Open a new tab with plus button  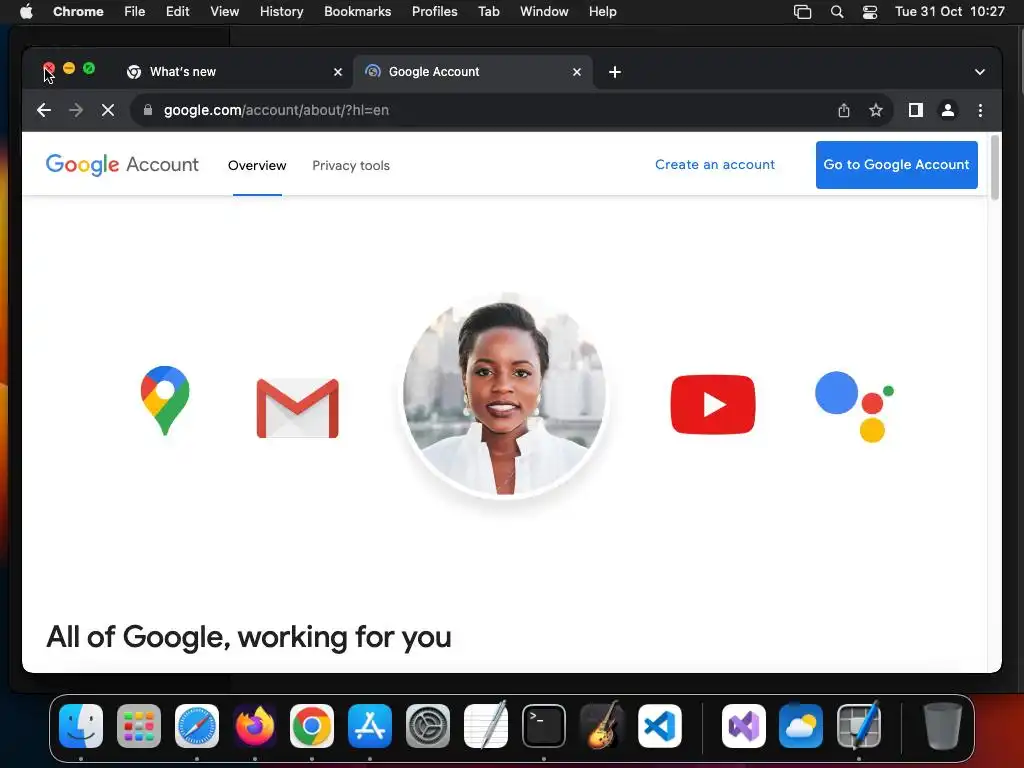tap(615, 72)
